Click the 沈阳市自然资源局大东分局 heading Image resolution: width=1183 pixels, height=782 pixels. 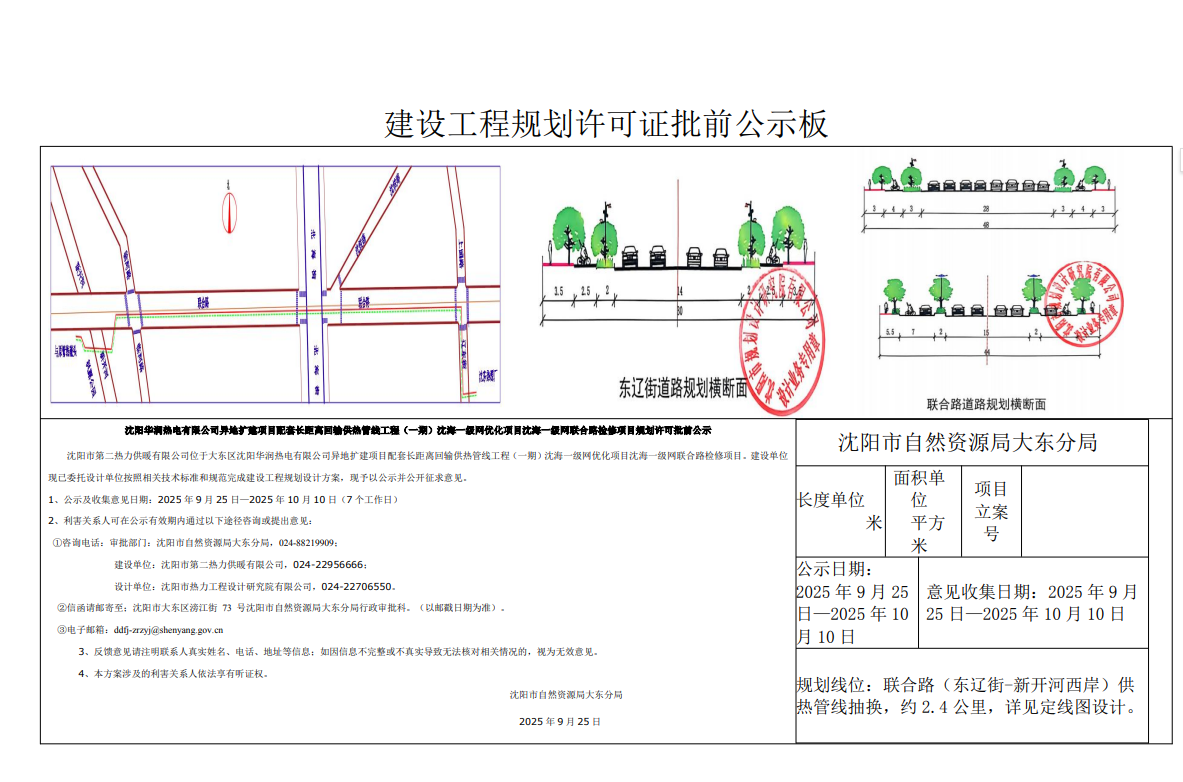[967, 442]
